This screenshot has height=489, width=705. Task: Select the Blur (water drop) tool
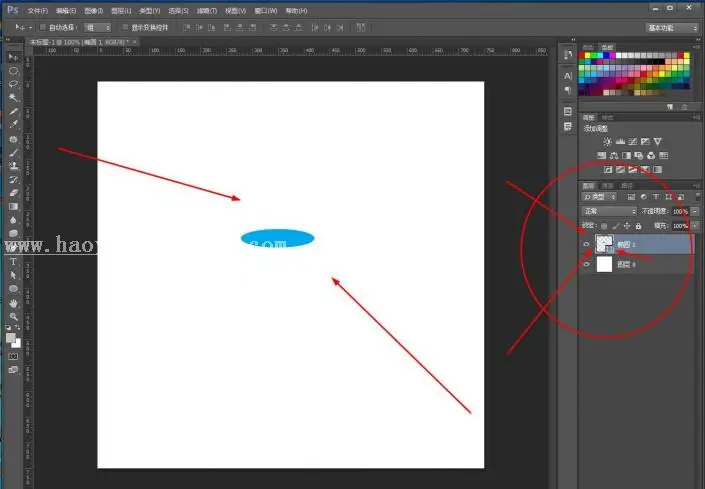13,220
